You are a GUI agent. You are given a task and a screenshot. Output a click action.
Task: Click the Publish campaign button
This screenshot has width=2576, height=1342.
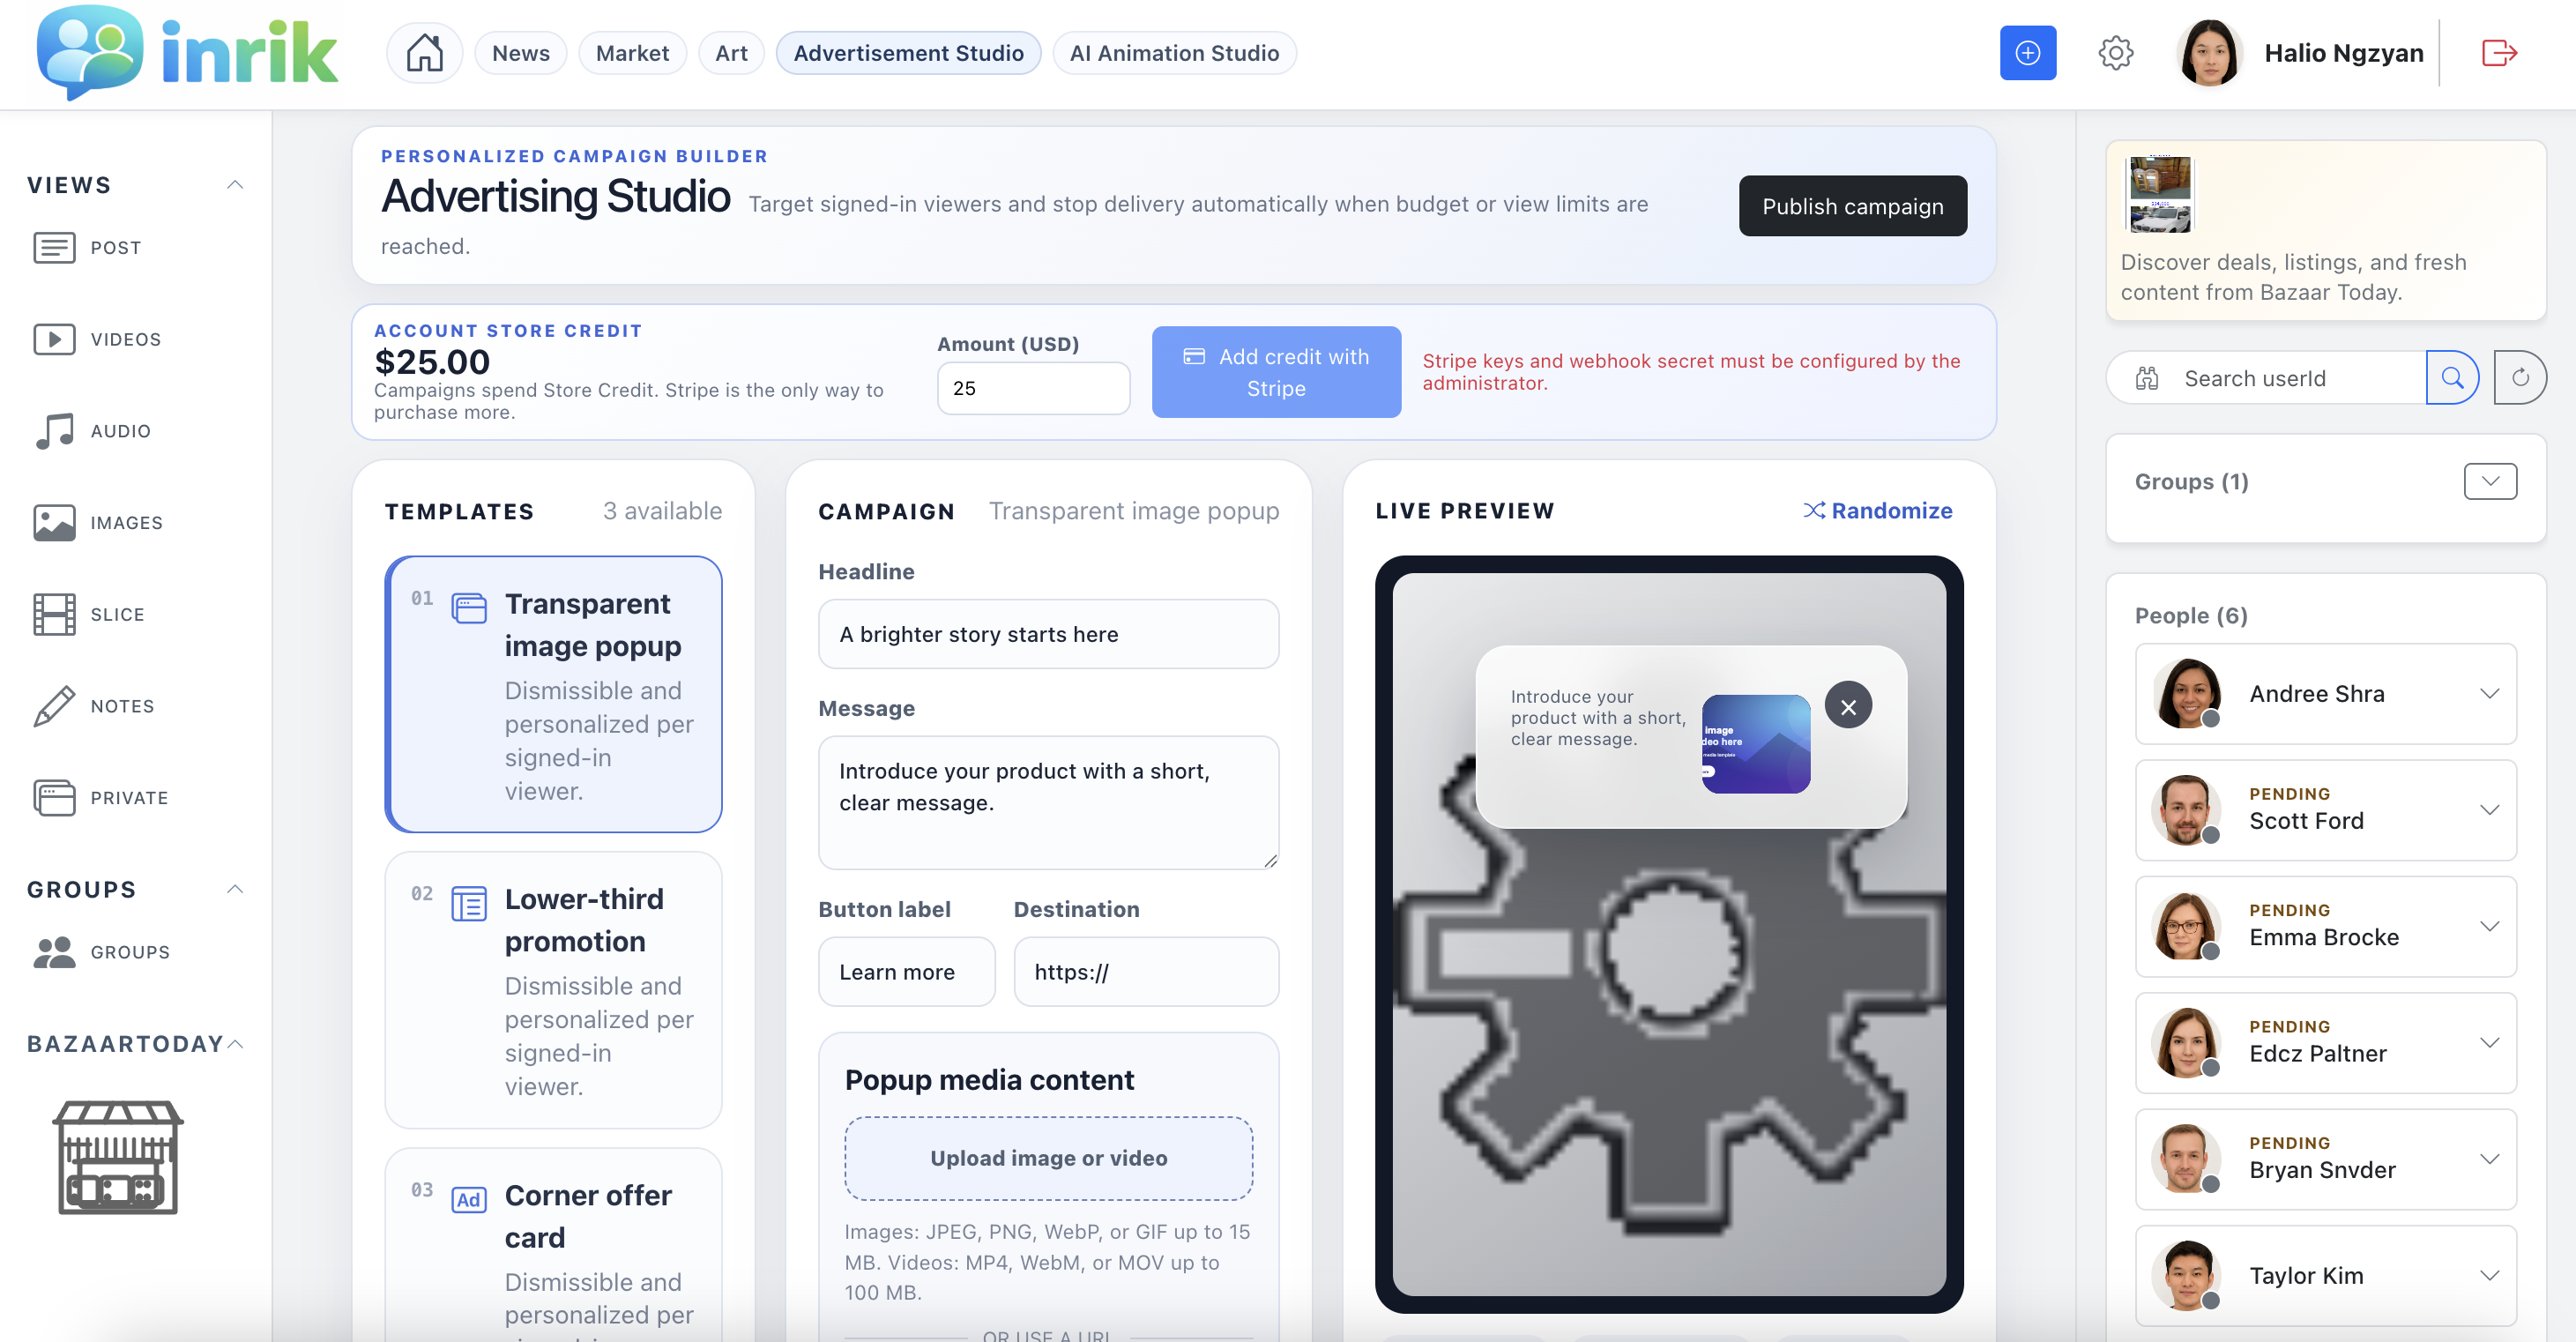point(1852,206)
